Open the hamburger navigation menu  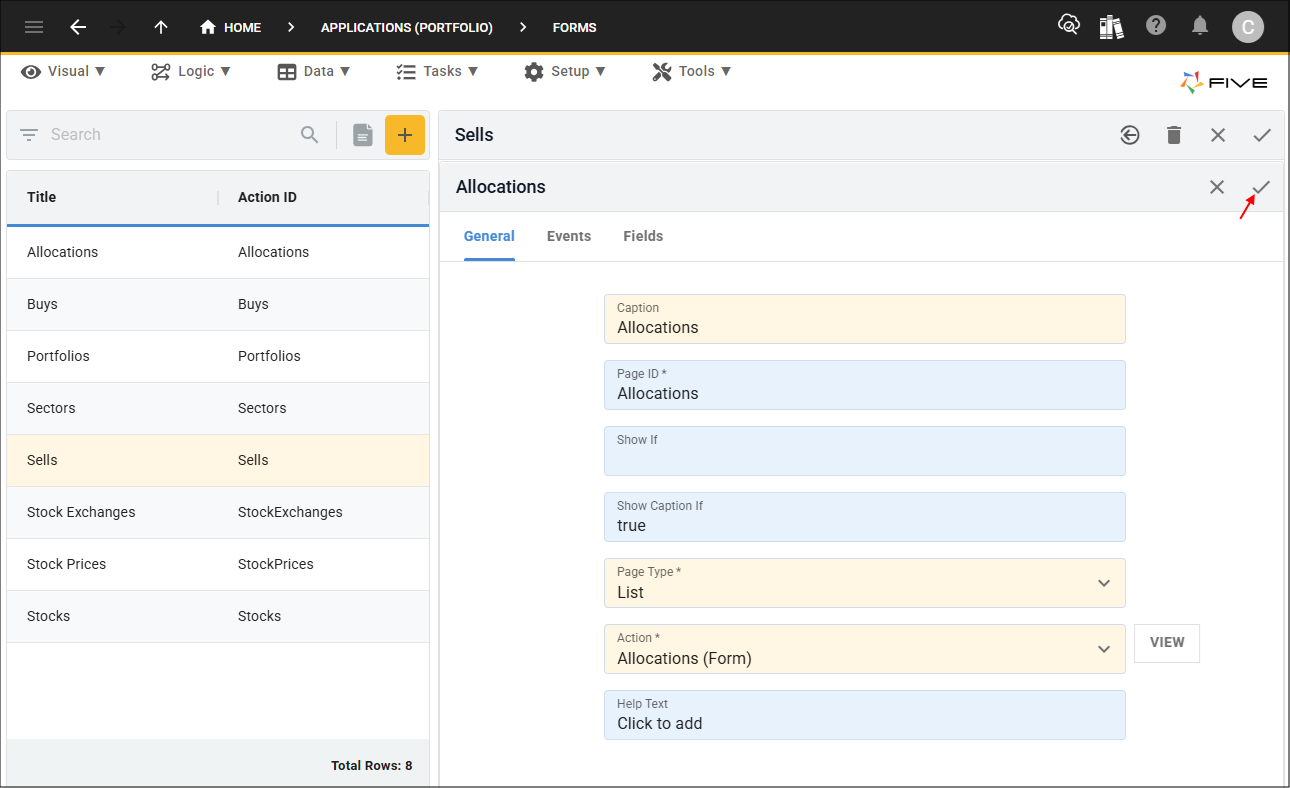pos(34,27)
